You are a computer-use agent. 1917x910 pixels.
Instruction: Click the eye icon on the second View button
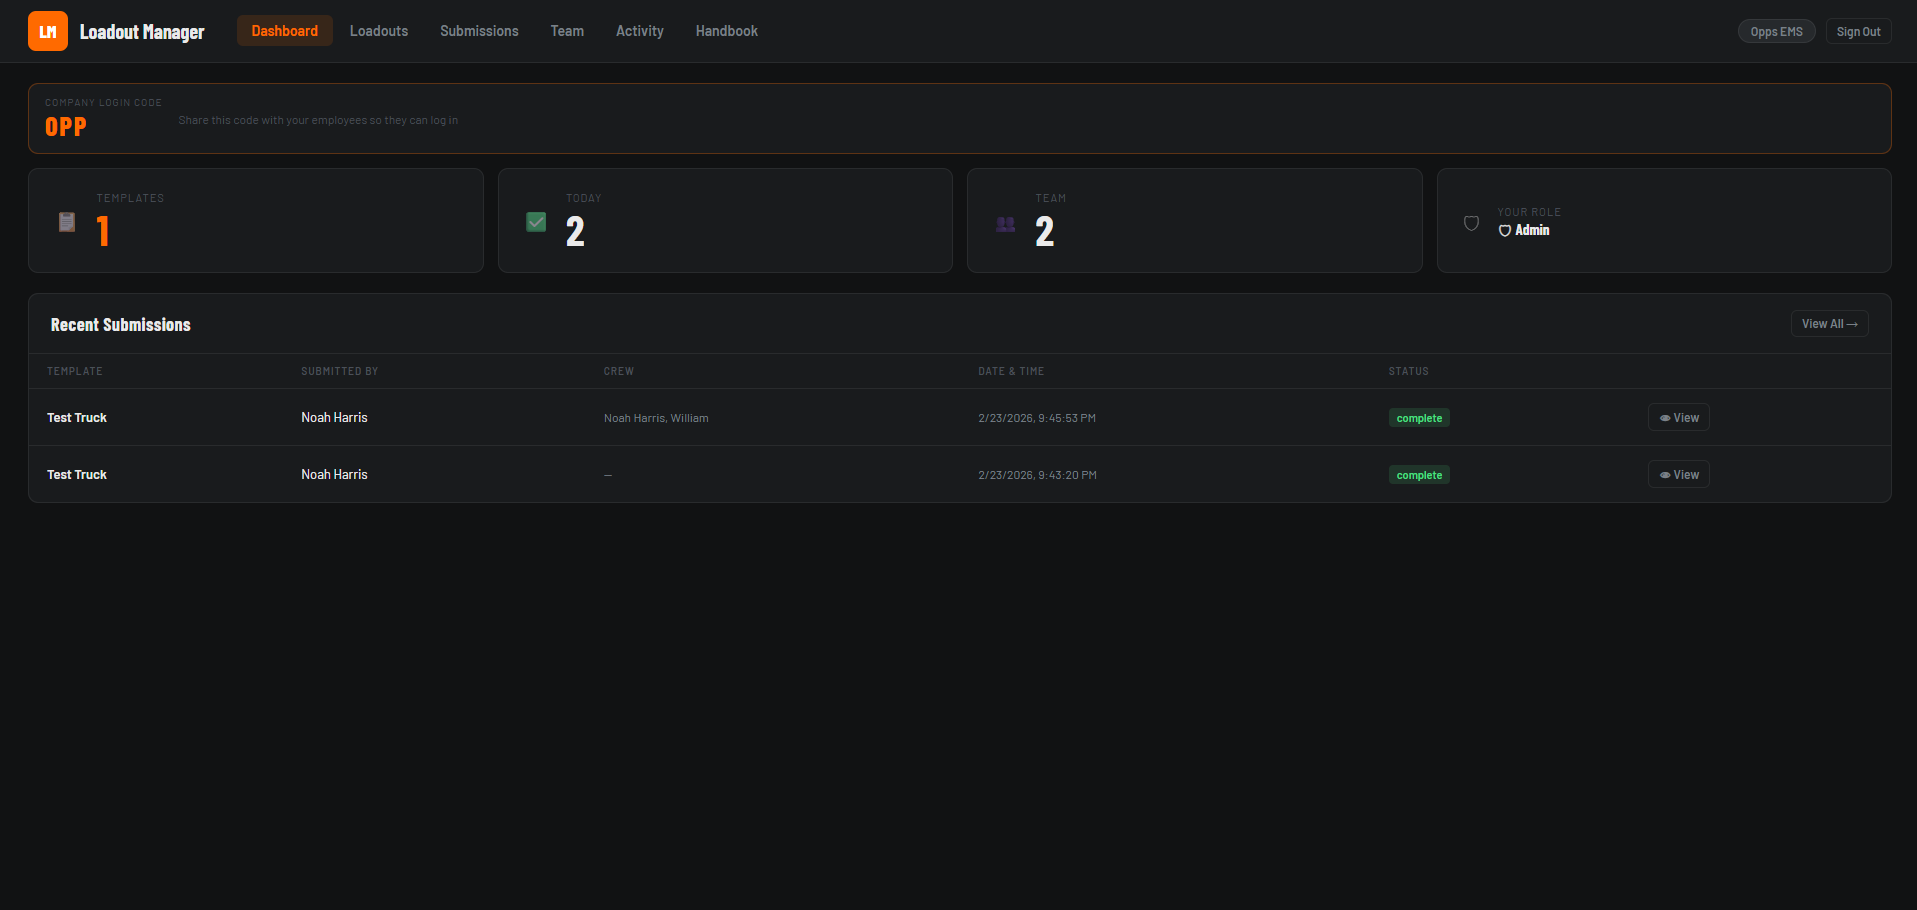click(x=1664, y=474)
